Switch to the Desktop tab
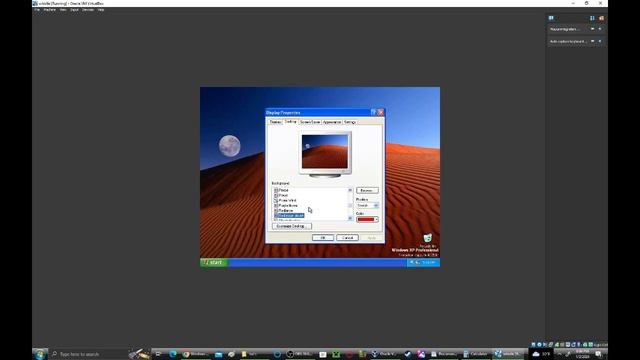Screen dimensions: 640x360 coord(290,122)
